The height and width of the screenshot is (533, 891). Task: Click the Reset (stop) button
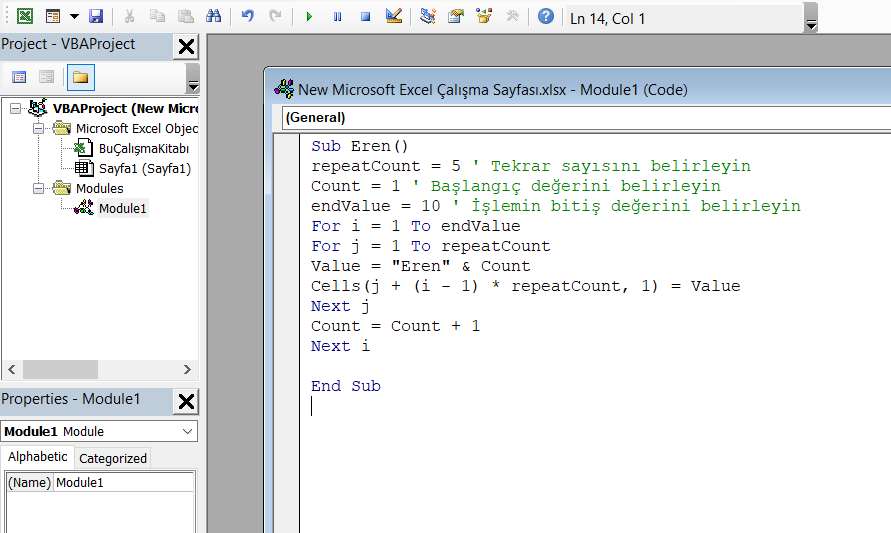coord(365,17)
